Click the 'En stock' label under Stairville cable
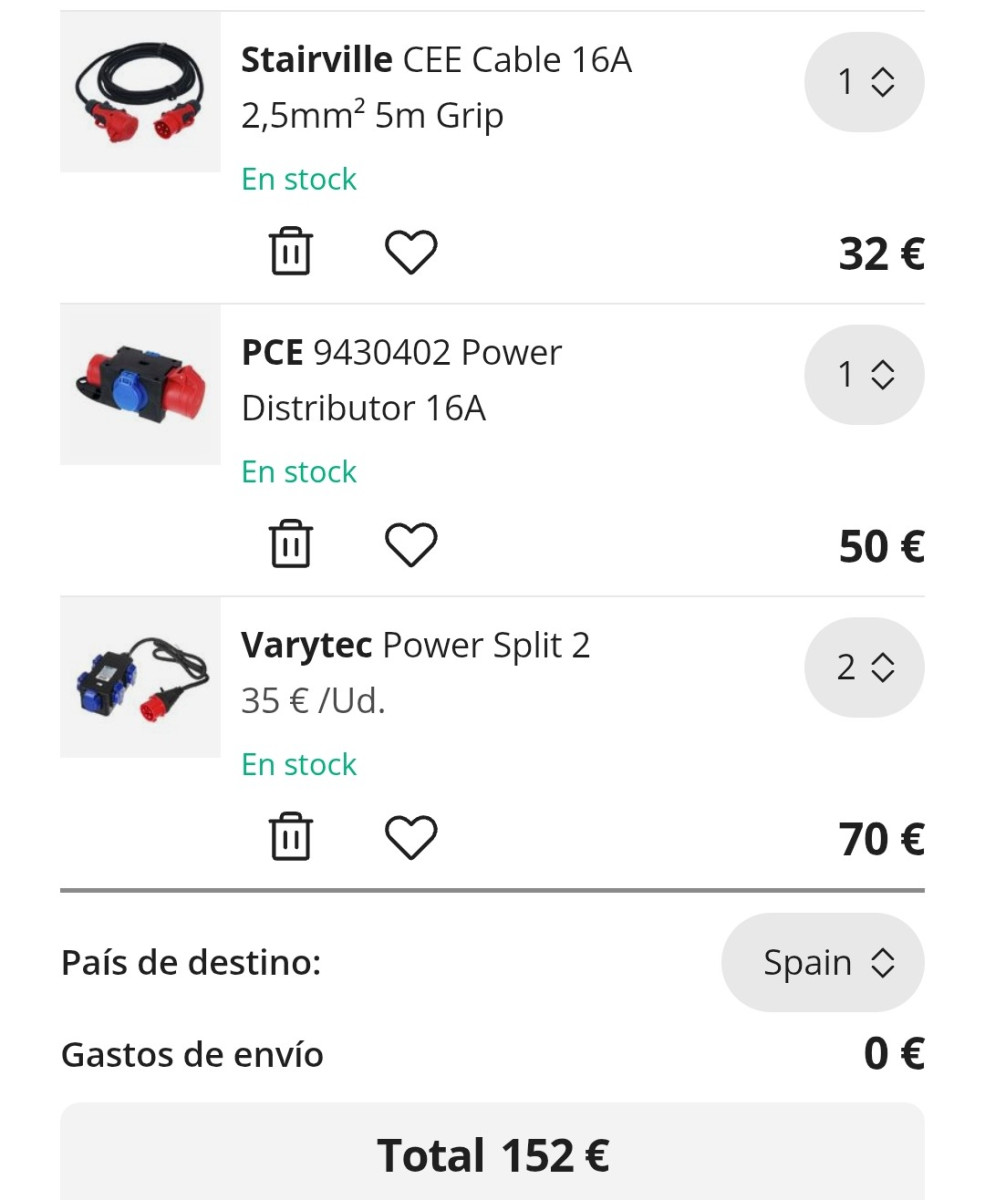The image size is (985, 1200). coord(299,180)
